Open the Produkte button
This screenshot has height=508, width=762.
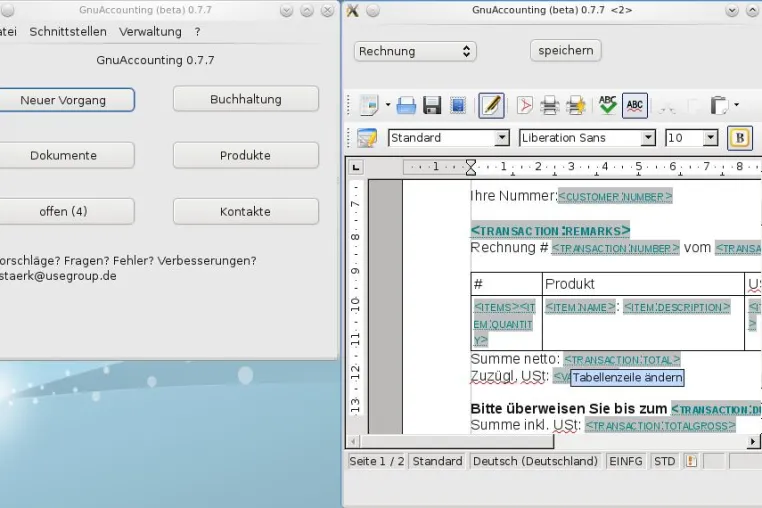(x=246, y=156)
